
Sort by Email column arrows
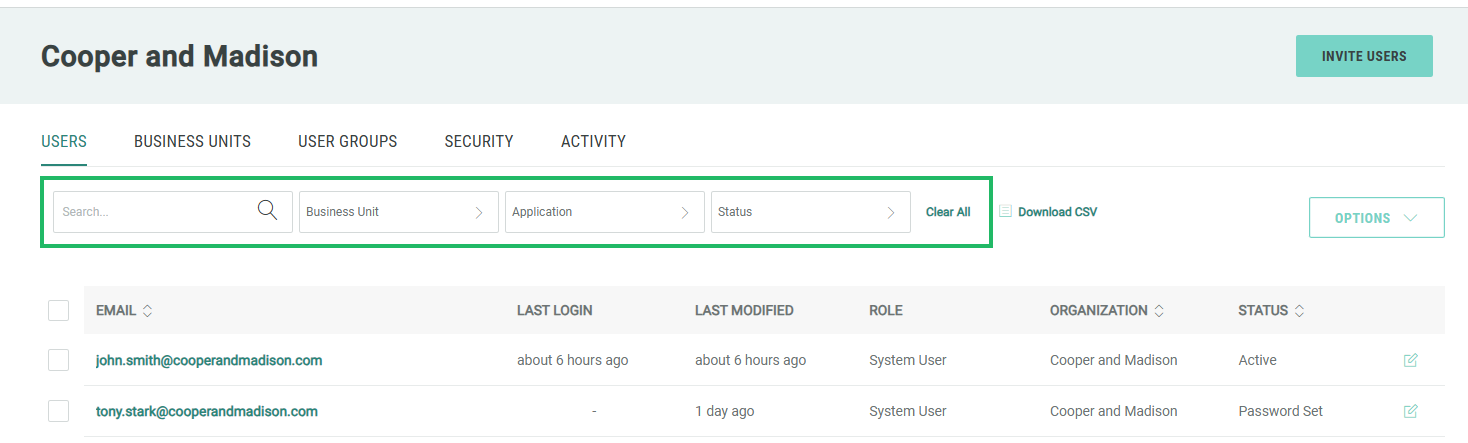(x=148, y=311)
